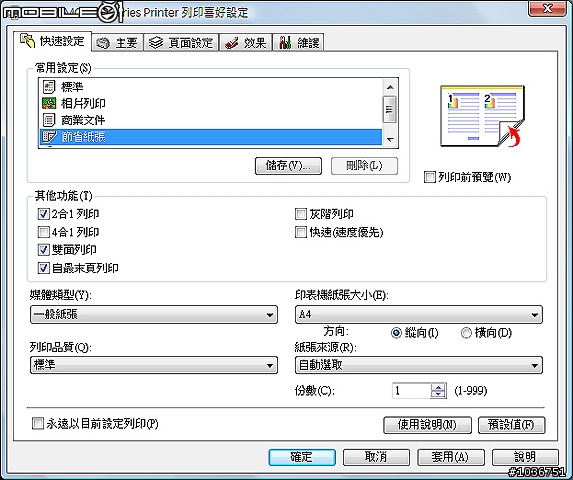Image resolution: width=573 pixels, height=480 pixels.
Task: Click the 份數 copies input field
Action: tap(412, 391)
